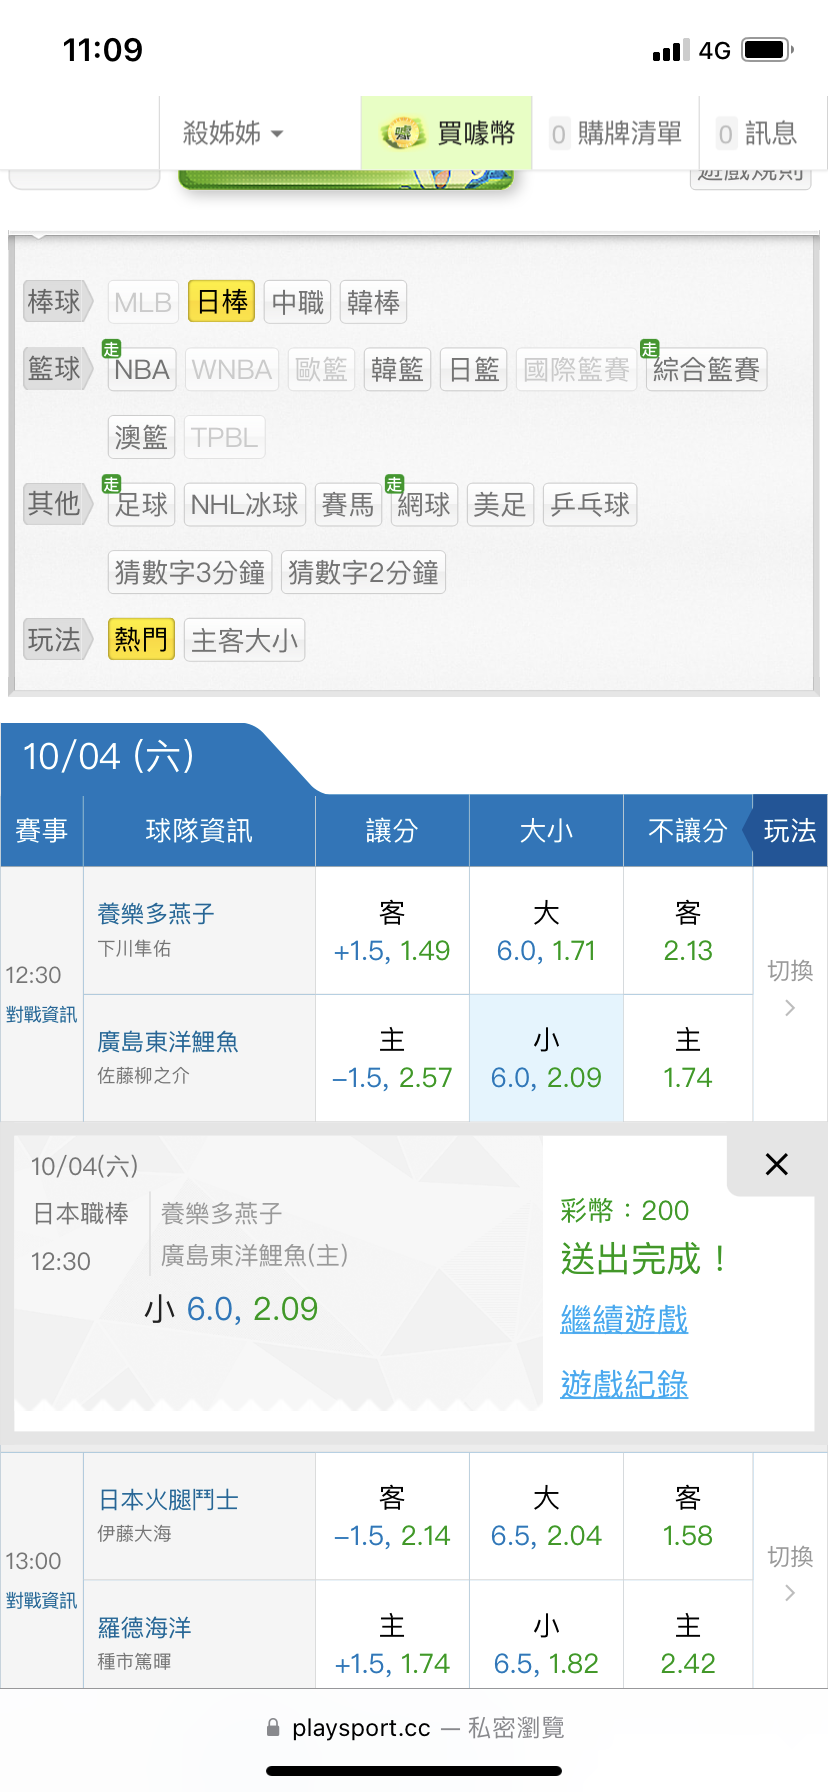Click the 遊戲紀錄 link
The height and width of the screenshot is (1792, 828).
(624, 1385)
